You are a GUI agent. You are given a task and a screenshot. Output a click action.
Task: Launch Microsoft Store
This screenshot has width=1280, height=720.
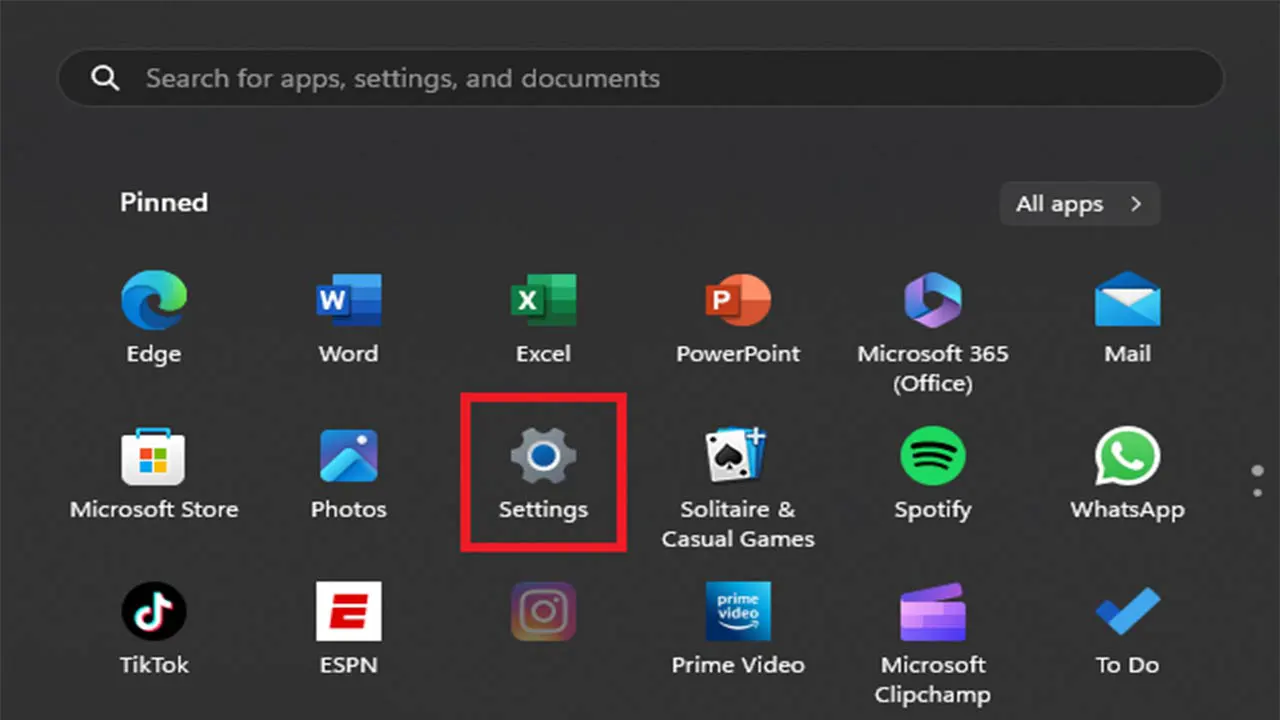(153, 458)
